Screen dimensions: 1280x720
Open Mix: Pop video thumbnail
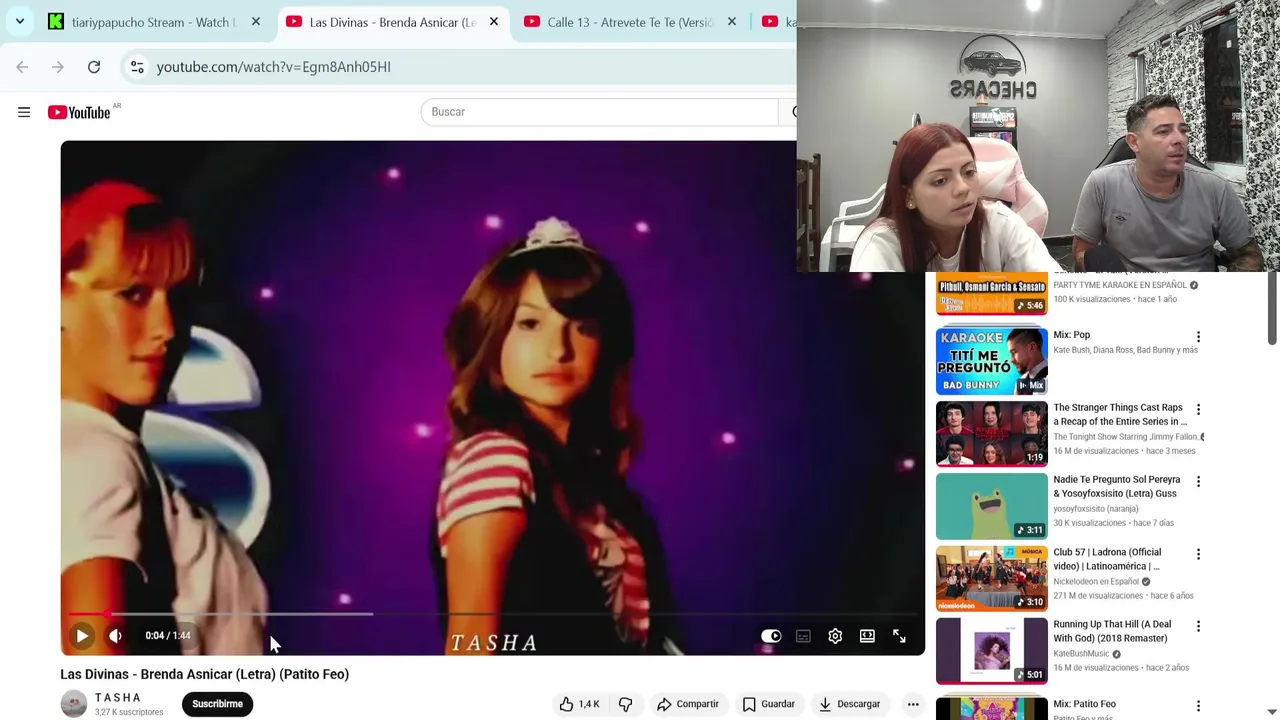[991, 361]
